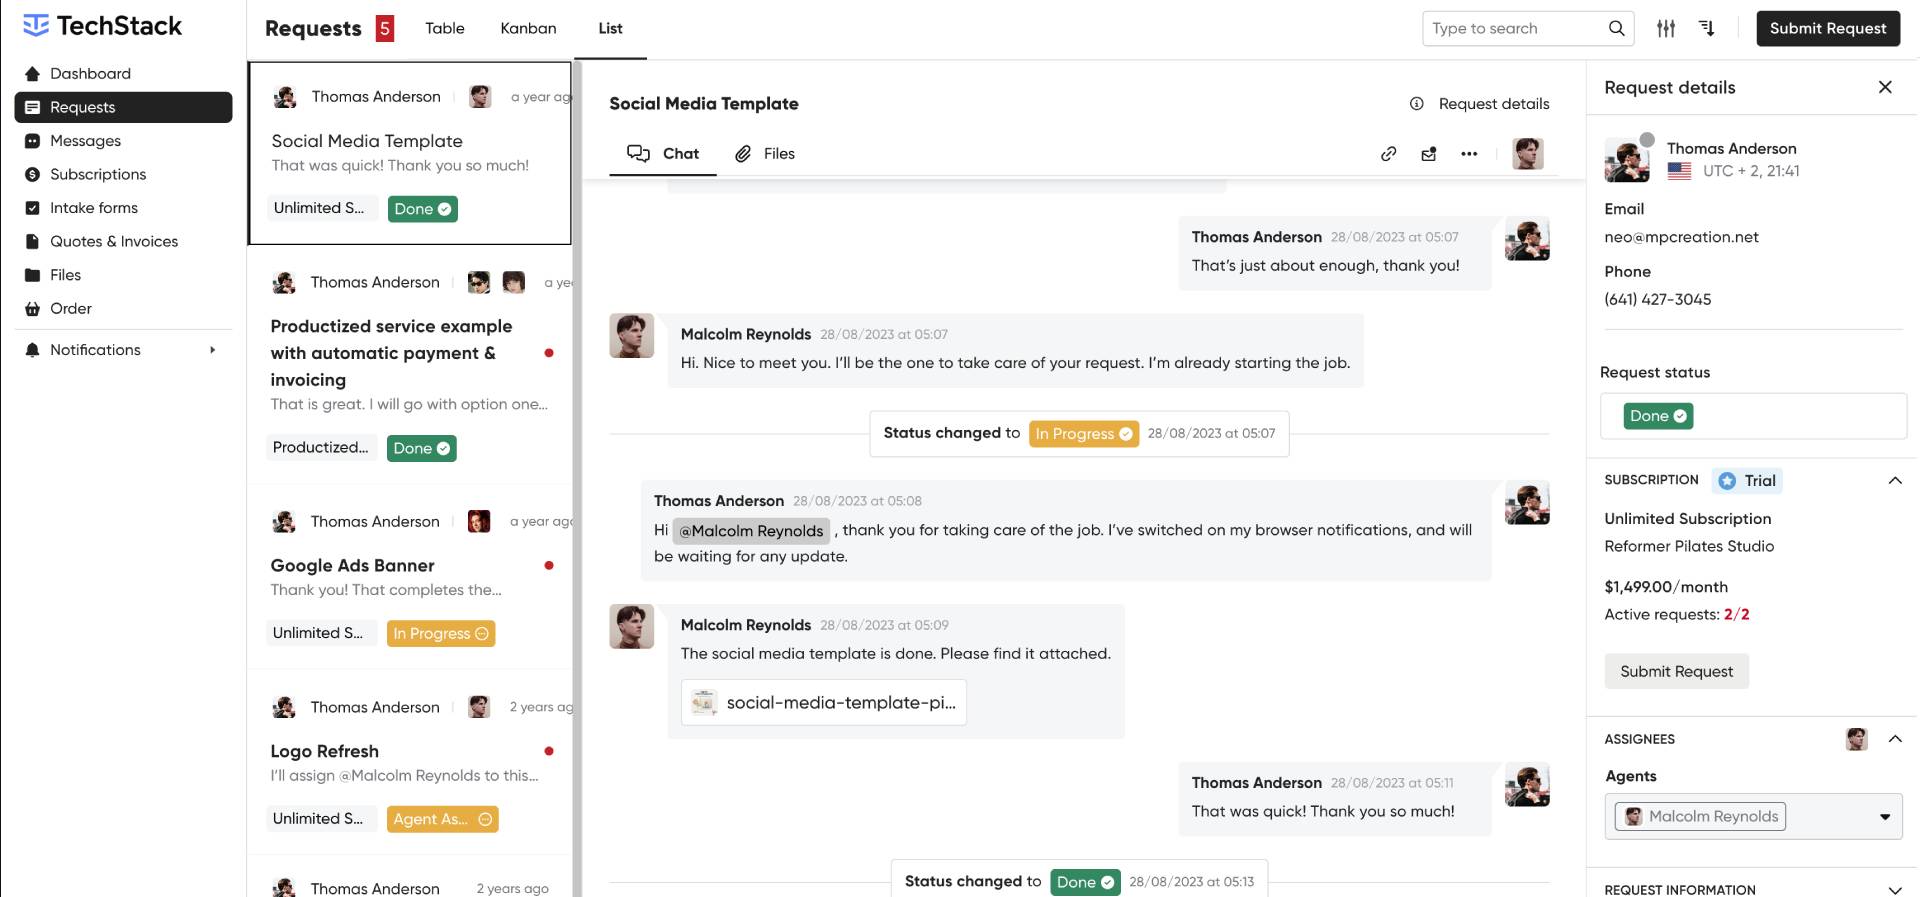The height and width of the screenshot is (897, 1920).
Task: Open the Files tab in the request
Action: coord(765,153)
